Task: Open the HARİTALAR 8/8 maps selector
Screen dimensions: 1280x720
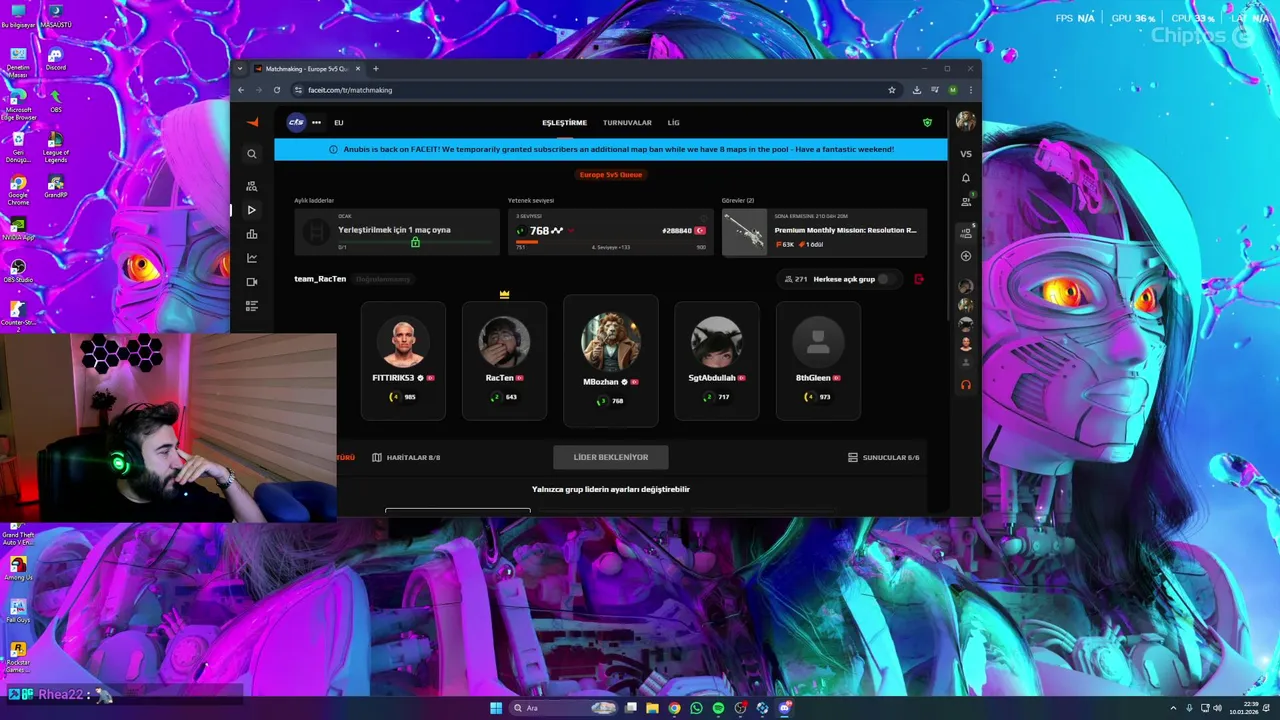Action: (x=406, y=457)
